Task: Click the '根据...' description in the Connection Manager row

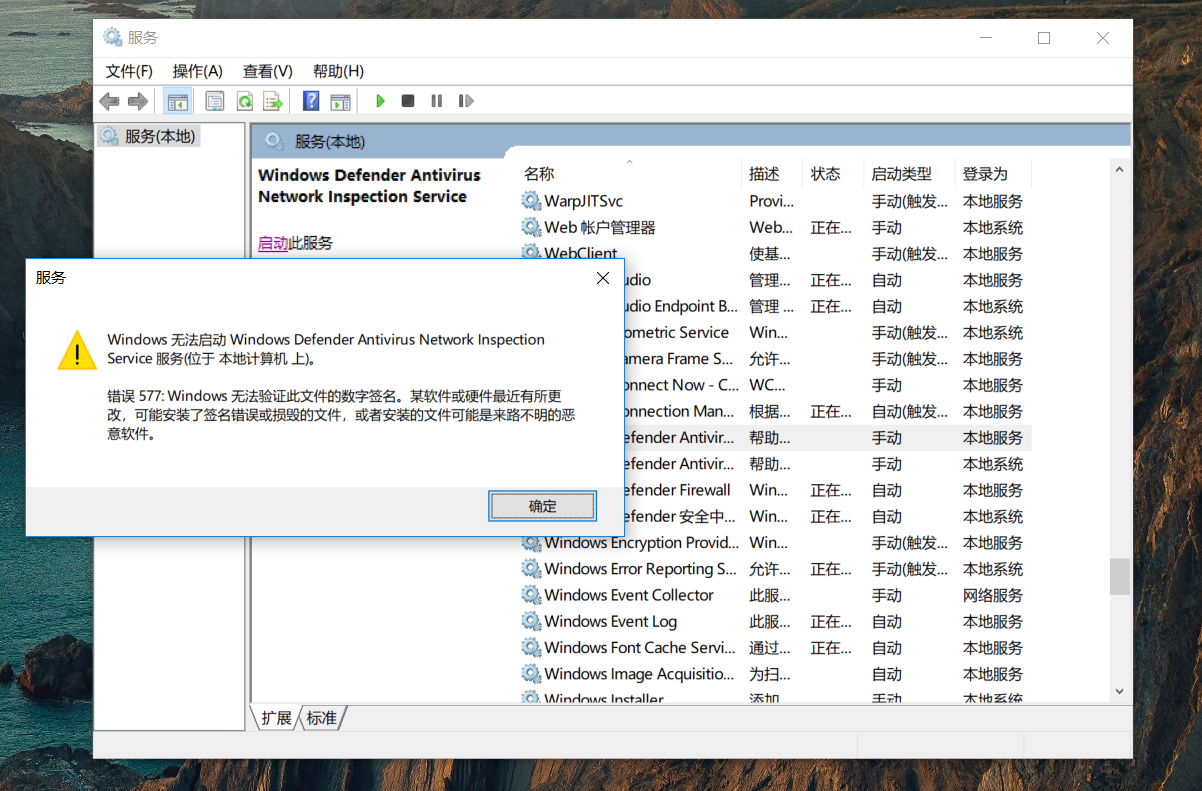Action: (x=769, y=411)
